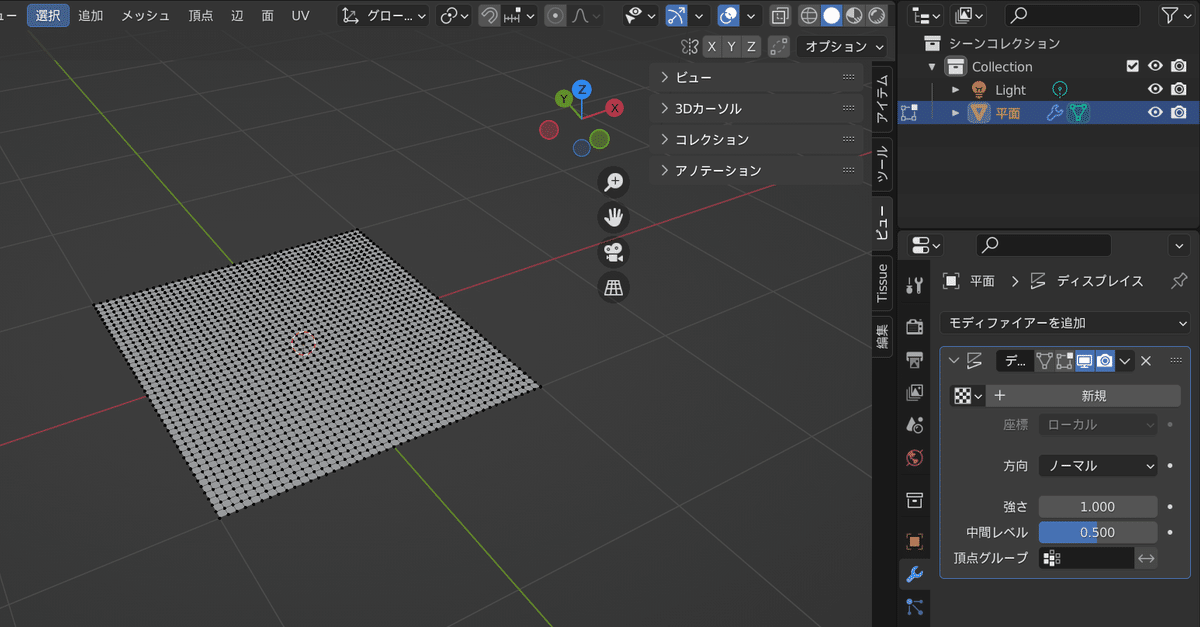Open the オプション dropdown
1200x627 pixels.
point(843,46)
